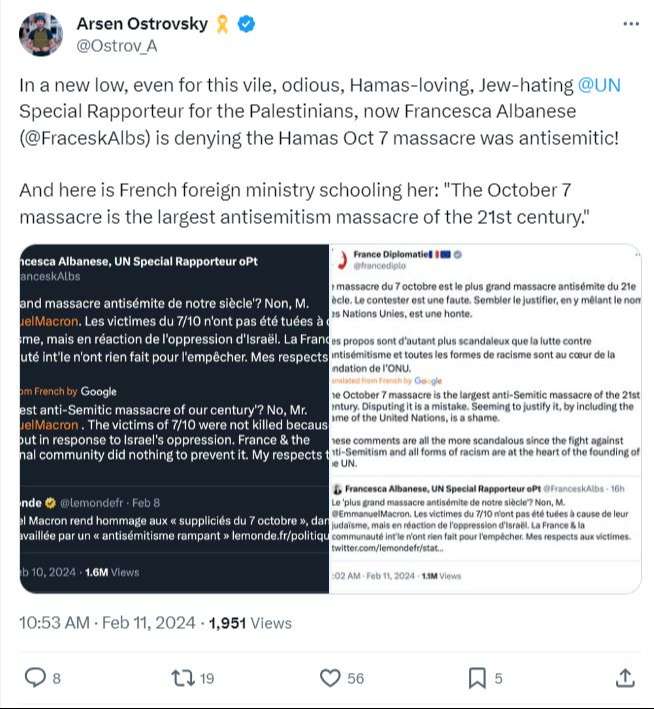Open Arsen Ostrovsky's profile picture
The height and width of the screenshot is (709, 654).
click(41, 33)
